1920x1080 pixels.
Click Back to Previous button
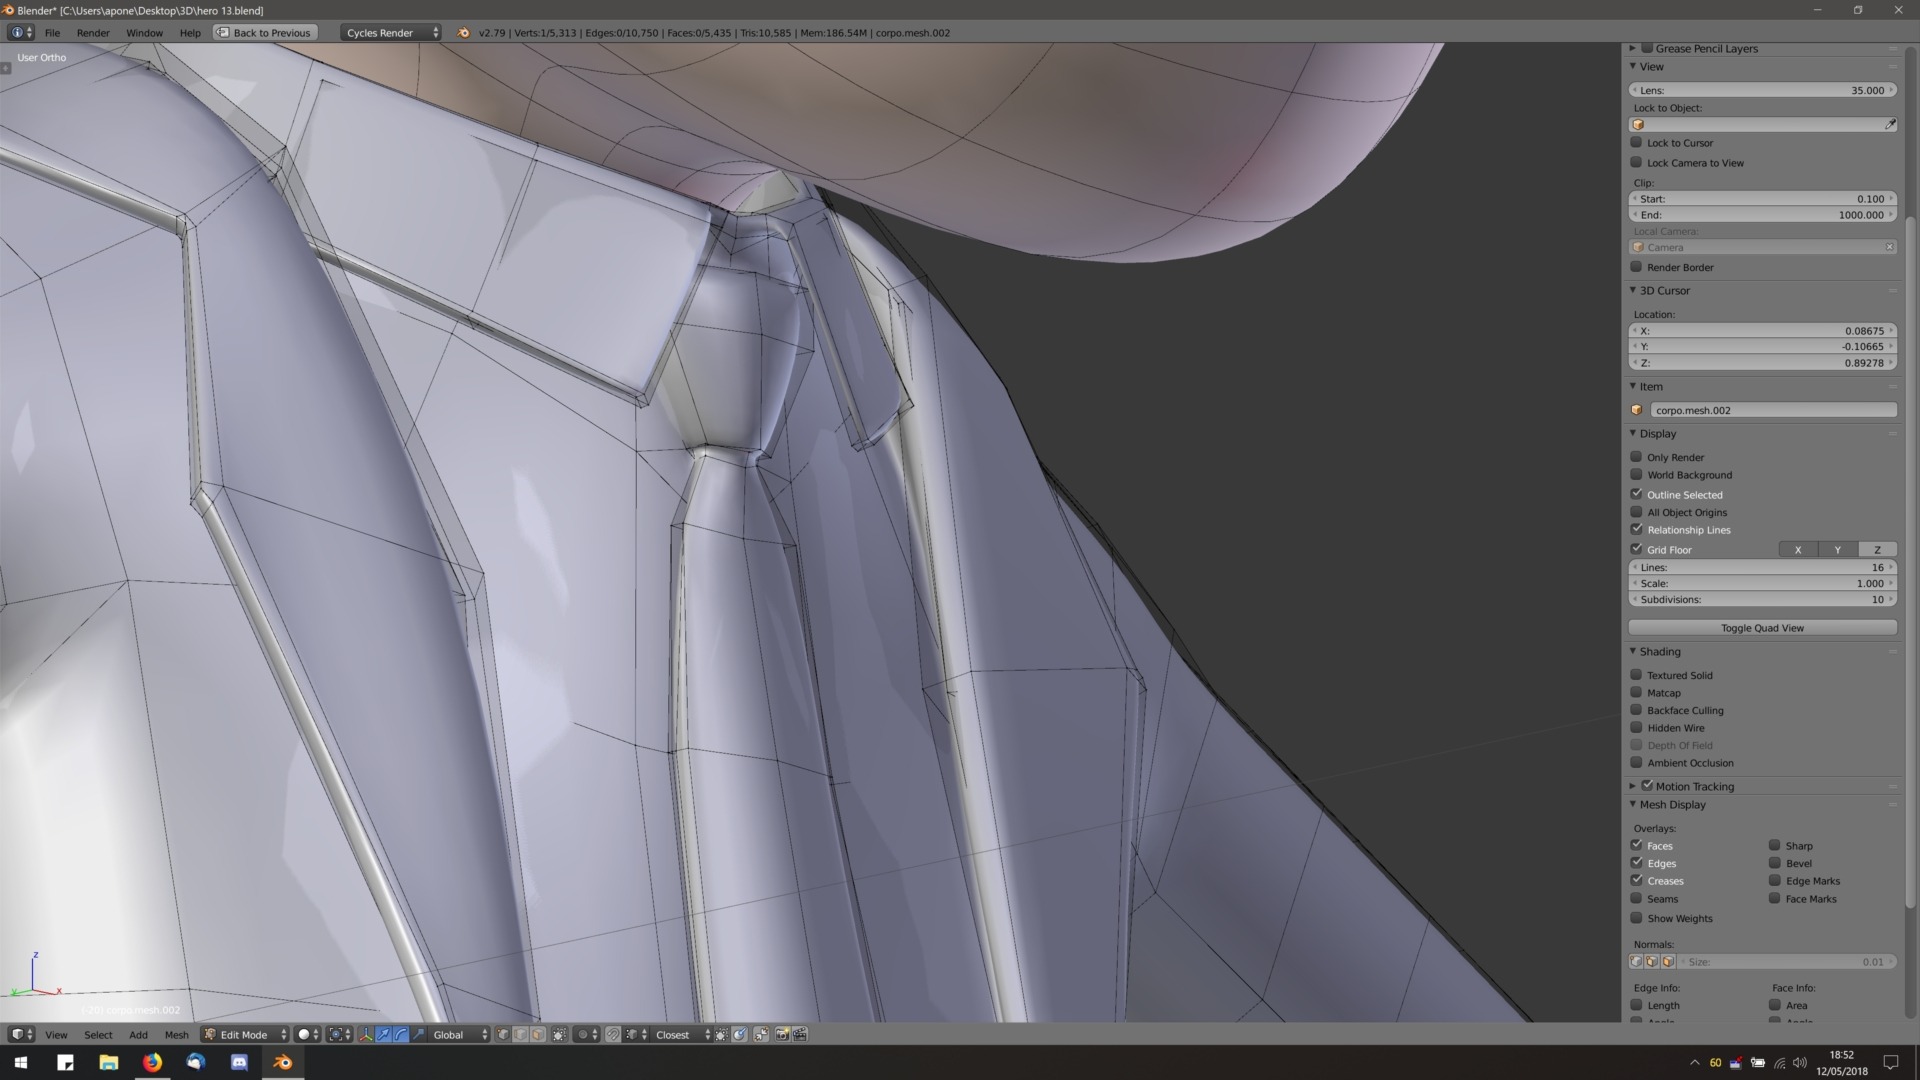click(265, 33)
